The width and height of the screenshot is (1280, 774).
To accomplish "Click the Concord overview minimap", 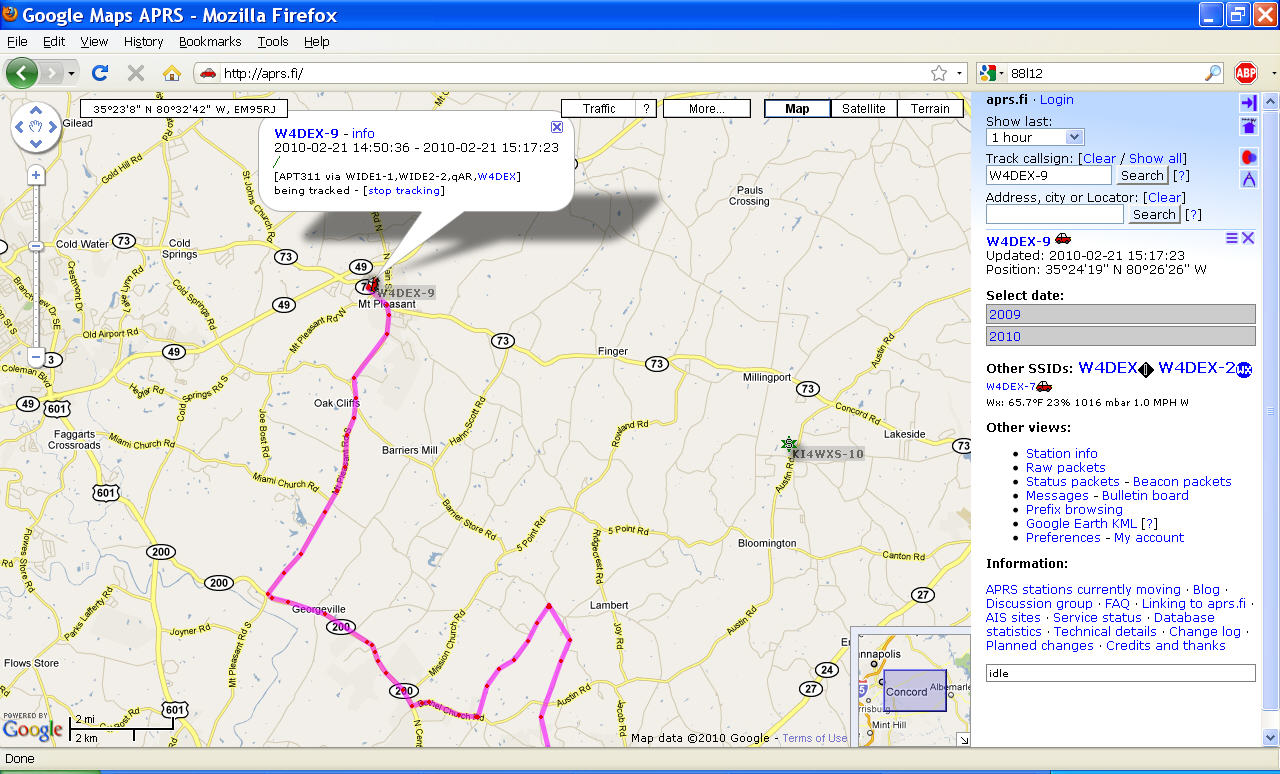I will pos(914,690).
